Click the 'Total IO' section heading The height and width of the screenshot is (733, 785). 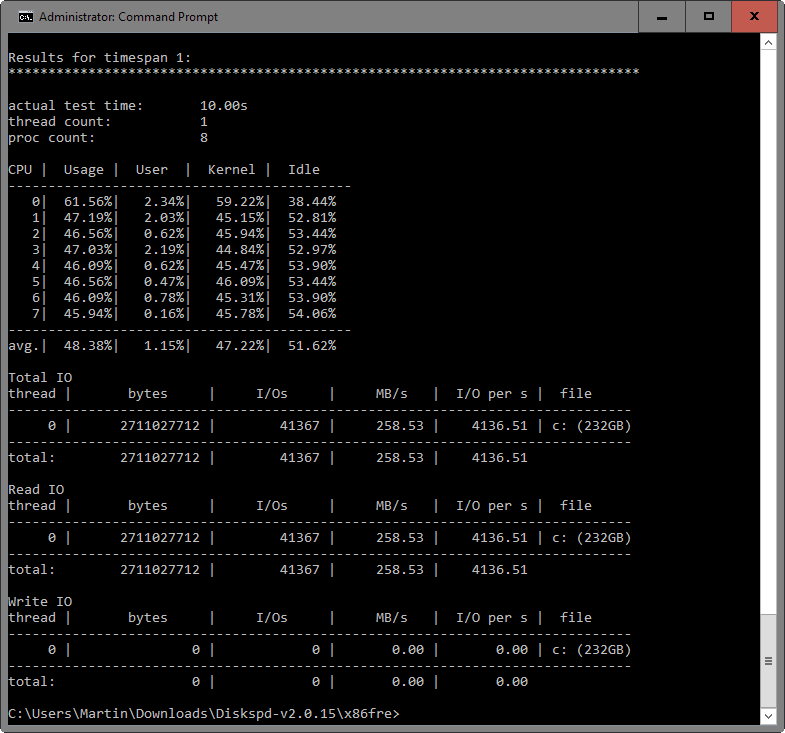click(40, 377)
